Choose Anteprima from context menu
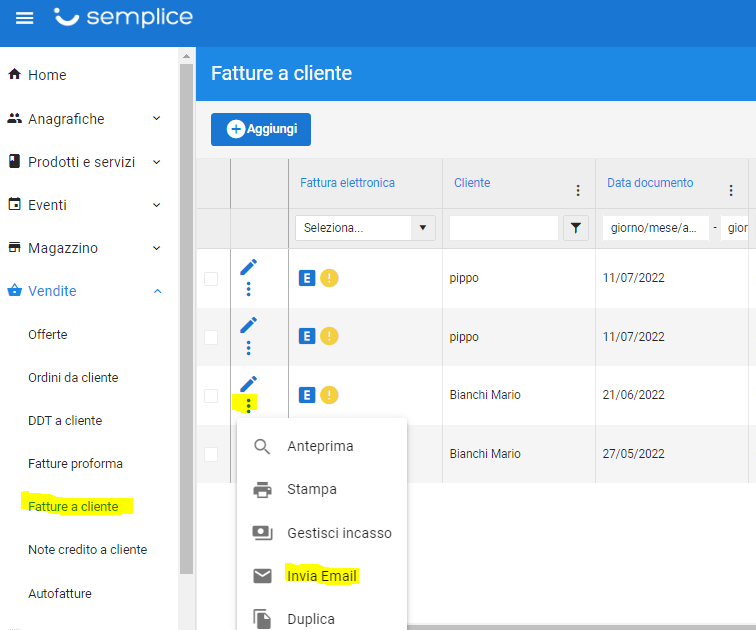The image size is (756, 630). coord(322,446)
